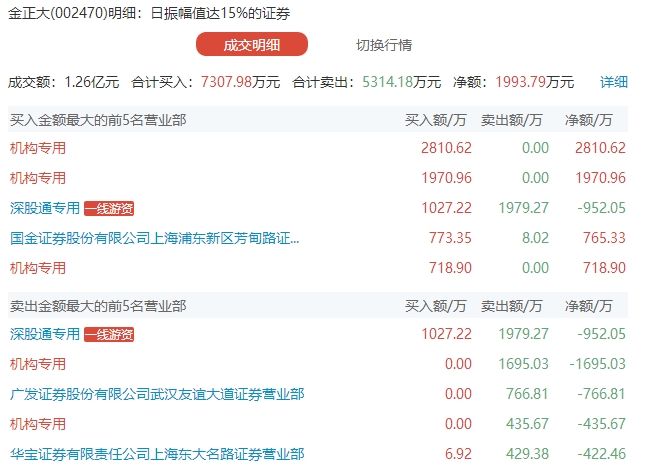
Task: Click the 净额 value 1993.79万元
Action: tap(535, 82)
